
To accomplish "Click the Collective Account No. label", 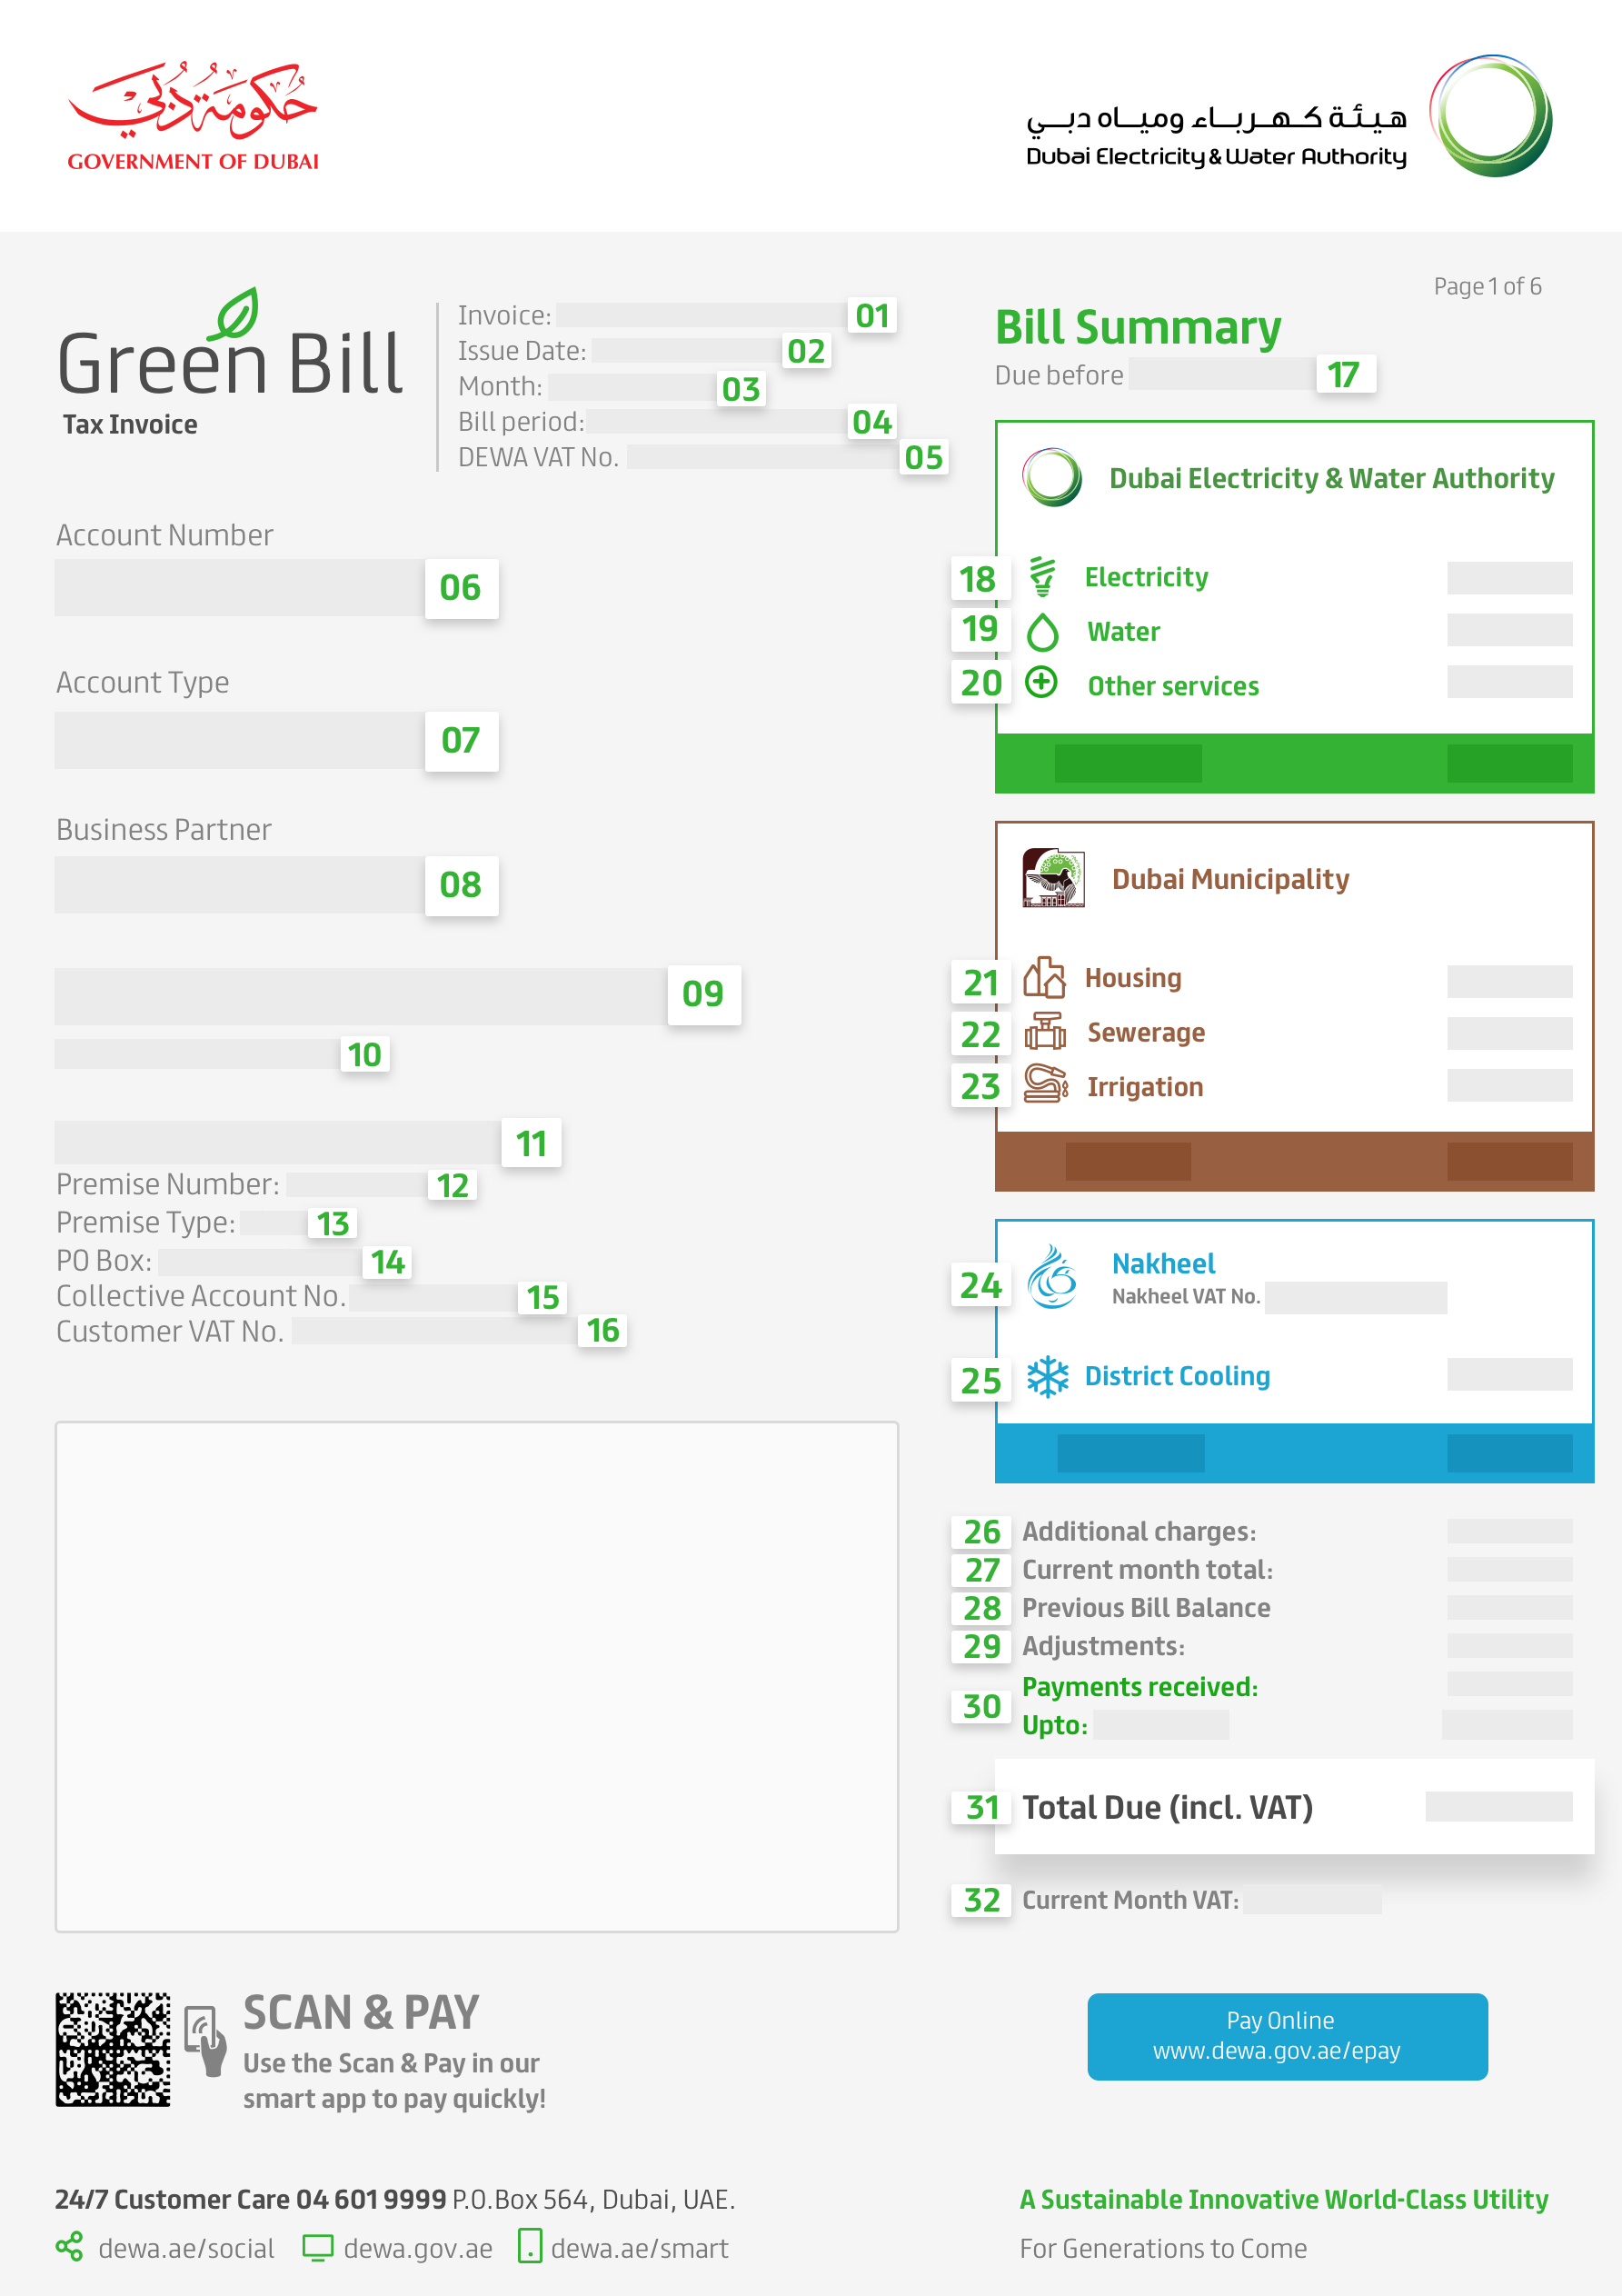I will pos(201,1295).
